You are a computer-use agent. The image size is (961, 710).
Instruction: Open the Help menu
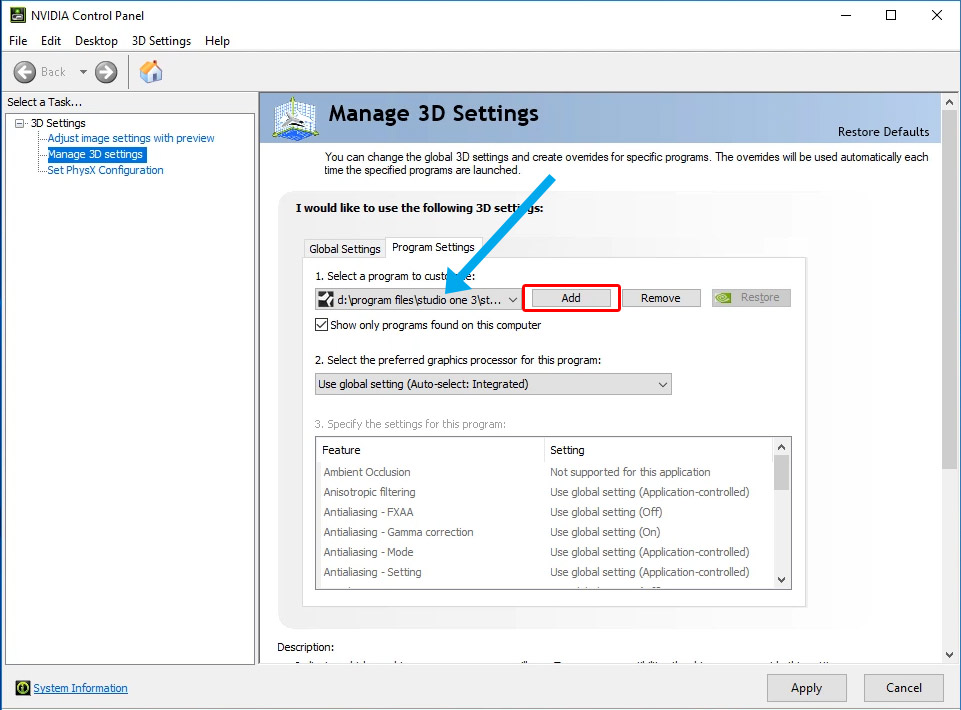[x=217, y=41]
